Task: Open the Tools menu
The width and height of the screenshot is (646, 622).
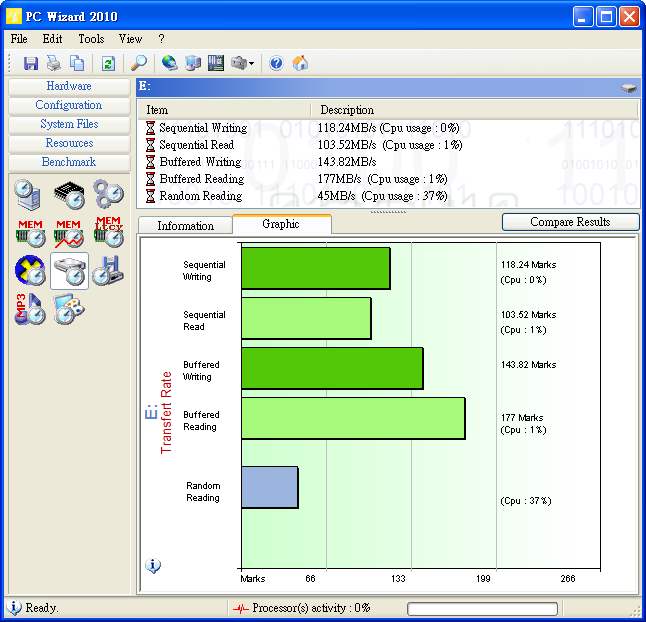Action: 91,39
